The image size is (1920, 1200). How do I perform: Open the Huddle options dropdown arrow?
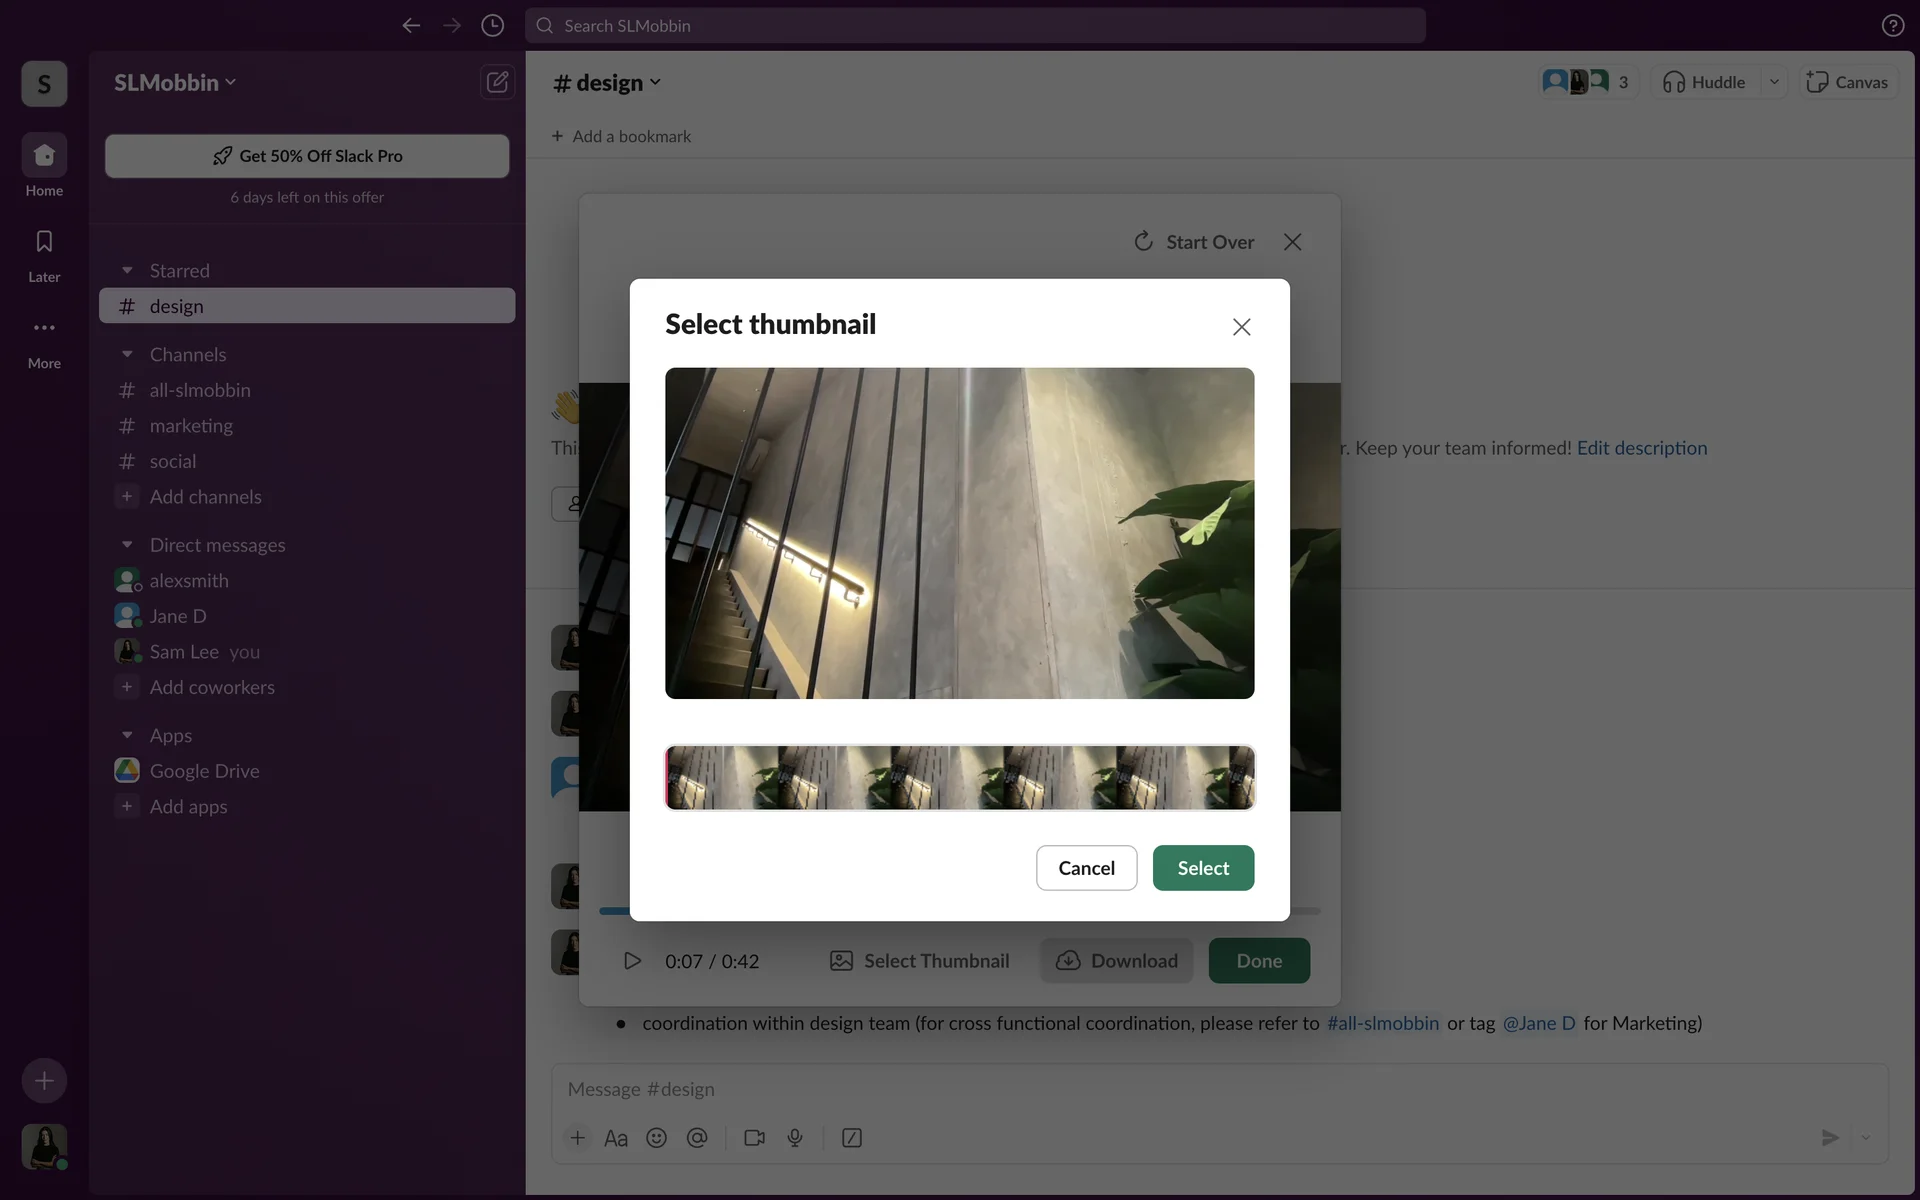click(x=1774, y=82)
